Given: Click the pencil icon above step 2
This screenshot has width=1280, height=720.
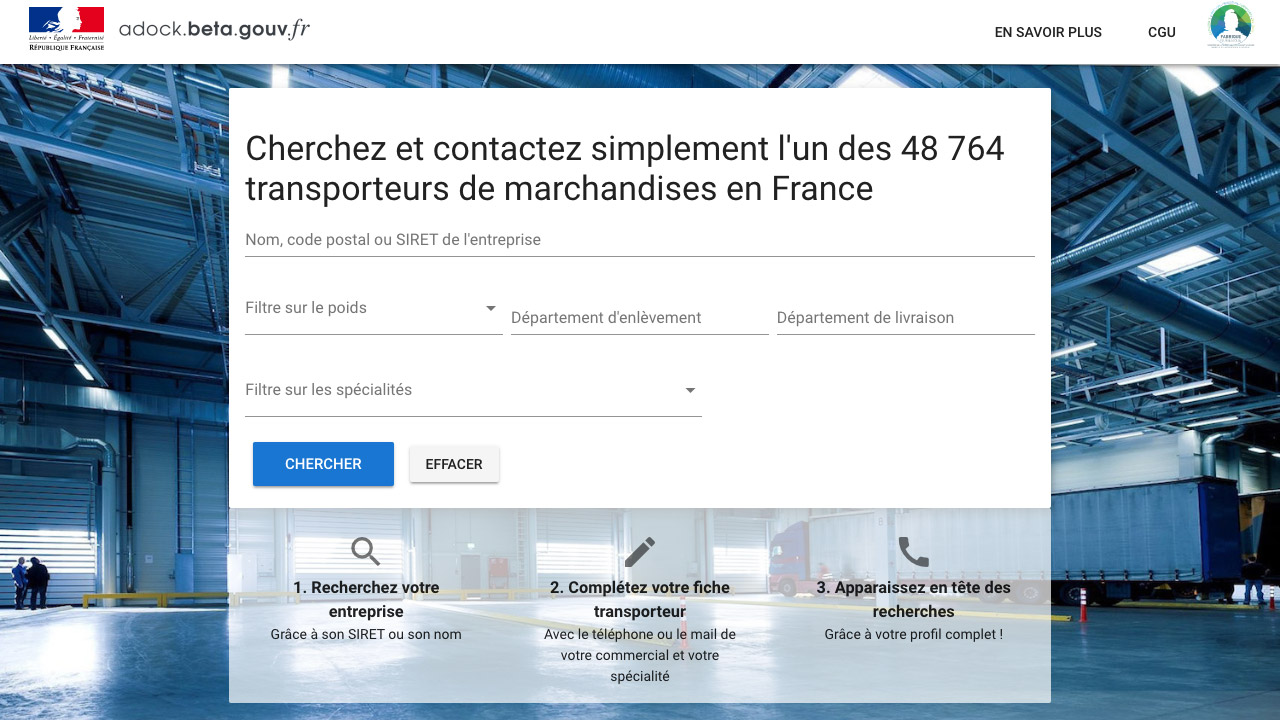Looking at the screenshot, I should 640,551.
